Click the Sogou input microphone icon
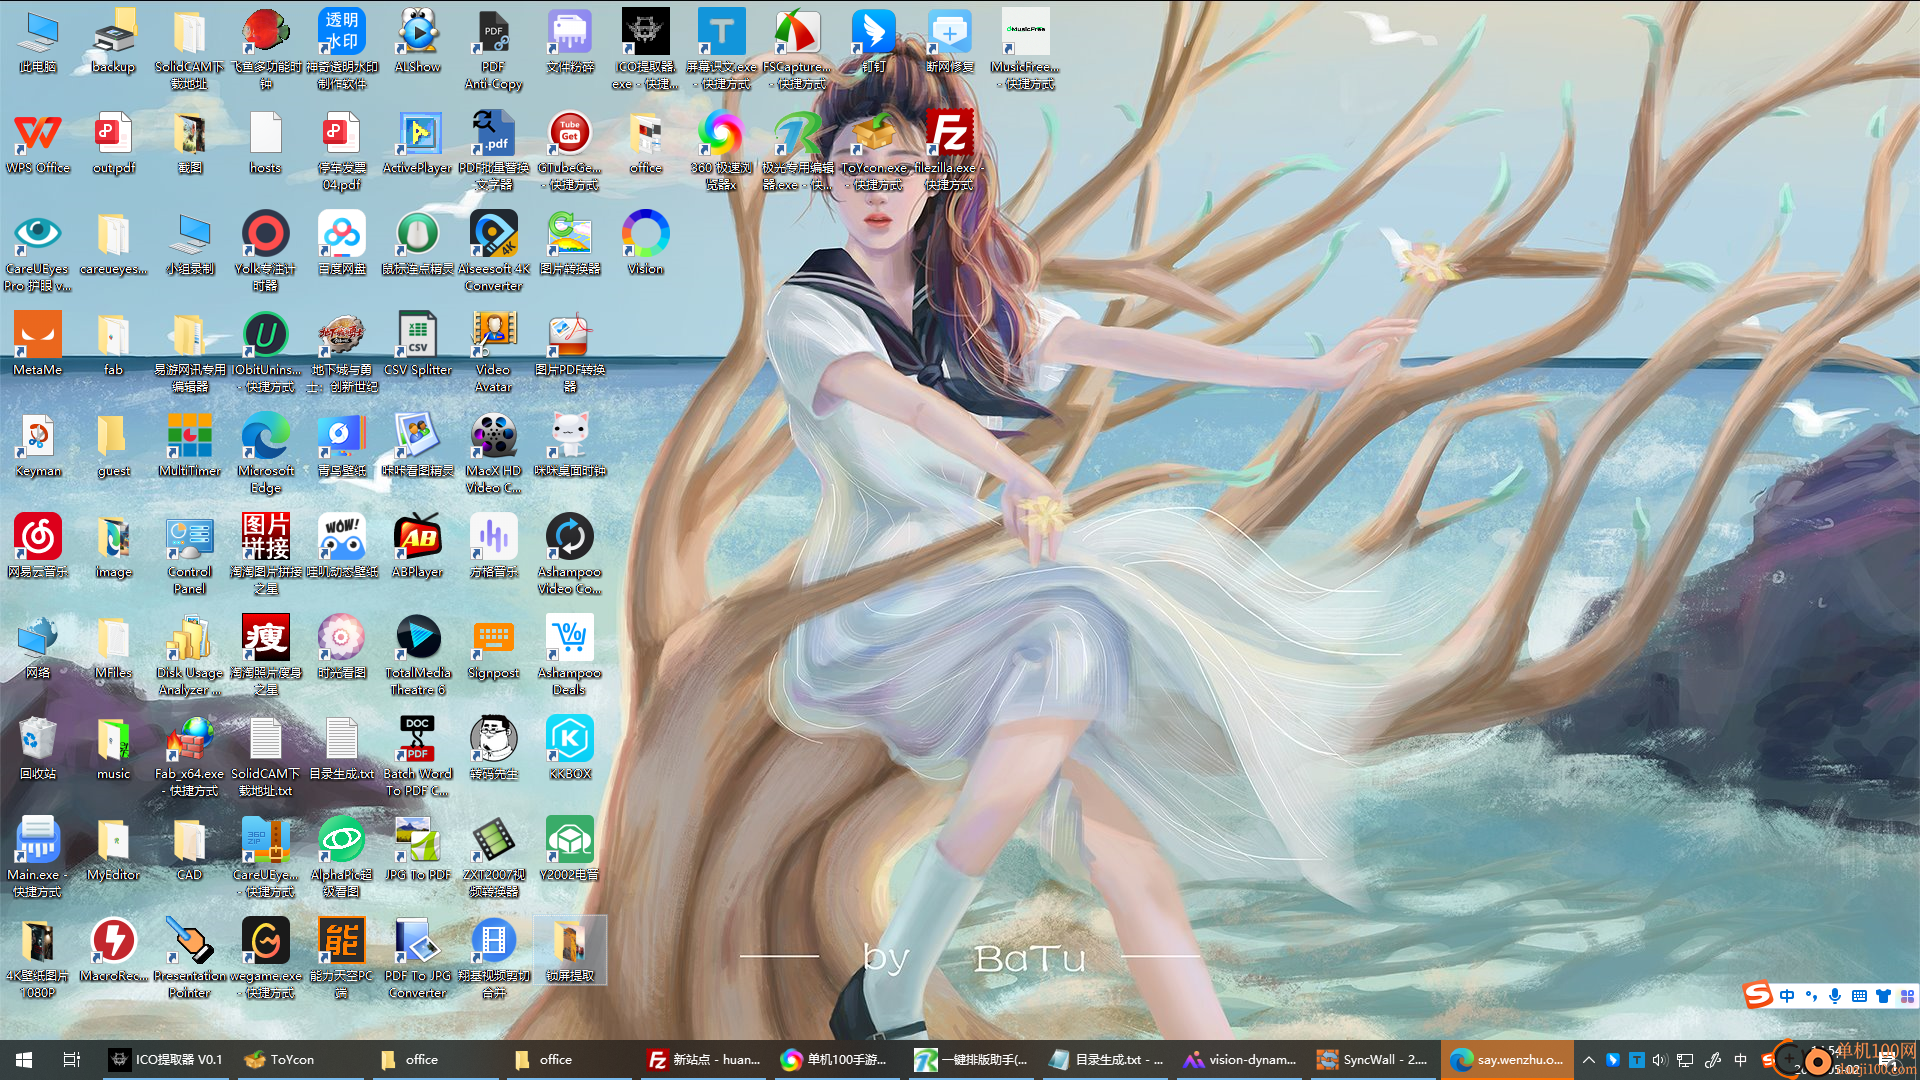This screenshot has width=1920, height=1080. tap(1835, 996)
